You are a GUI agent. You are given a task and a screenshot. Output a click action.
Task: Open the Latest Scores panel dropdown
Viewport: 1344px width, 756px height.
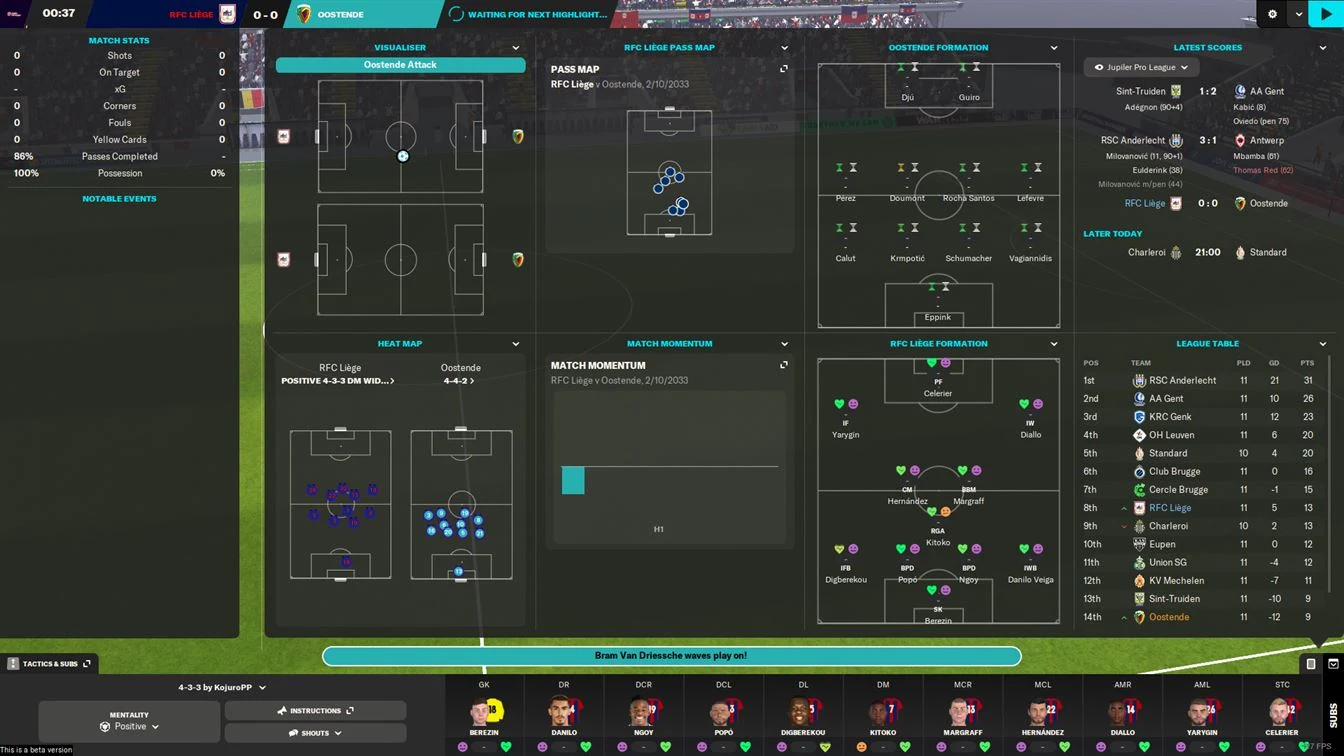point(1323,48)
